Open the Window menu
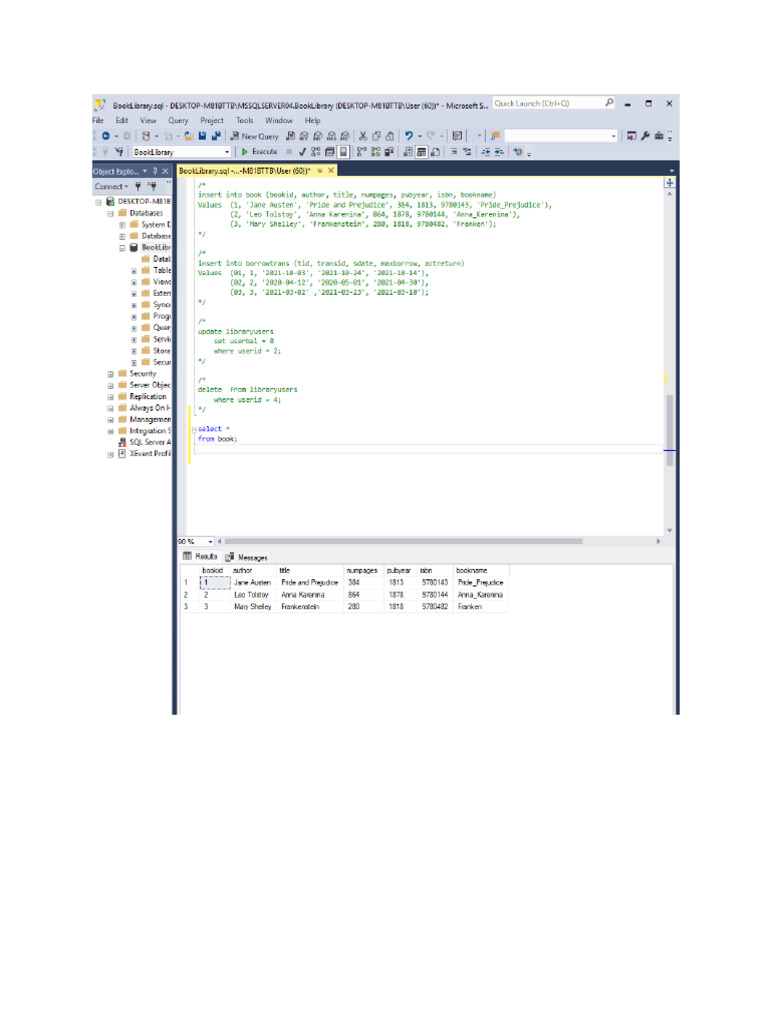Viewport: 768px width, 1024px height. [279, 120]
